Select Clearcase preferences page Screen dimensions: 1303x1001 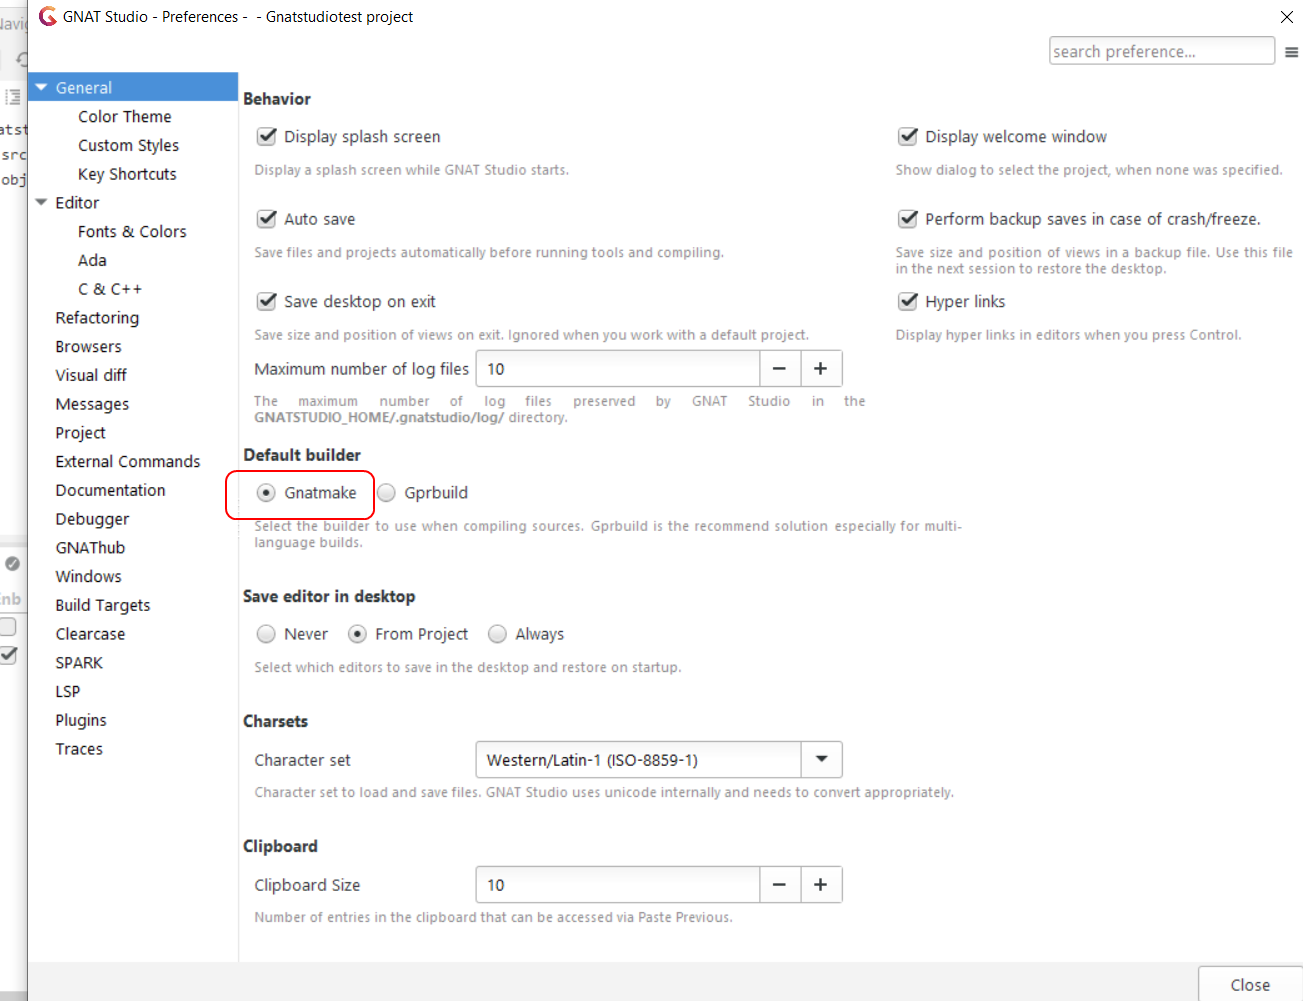click(x=90, y=634)
